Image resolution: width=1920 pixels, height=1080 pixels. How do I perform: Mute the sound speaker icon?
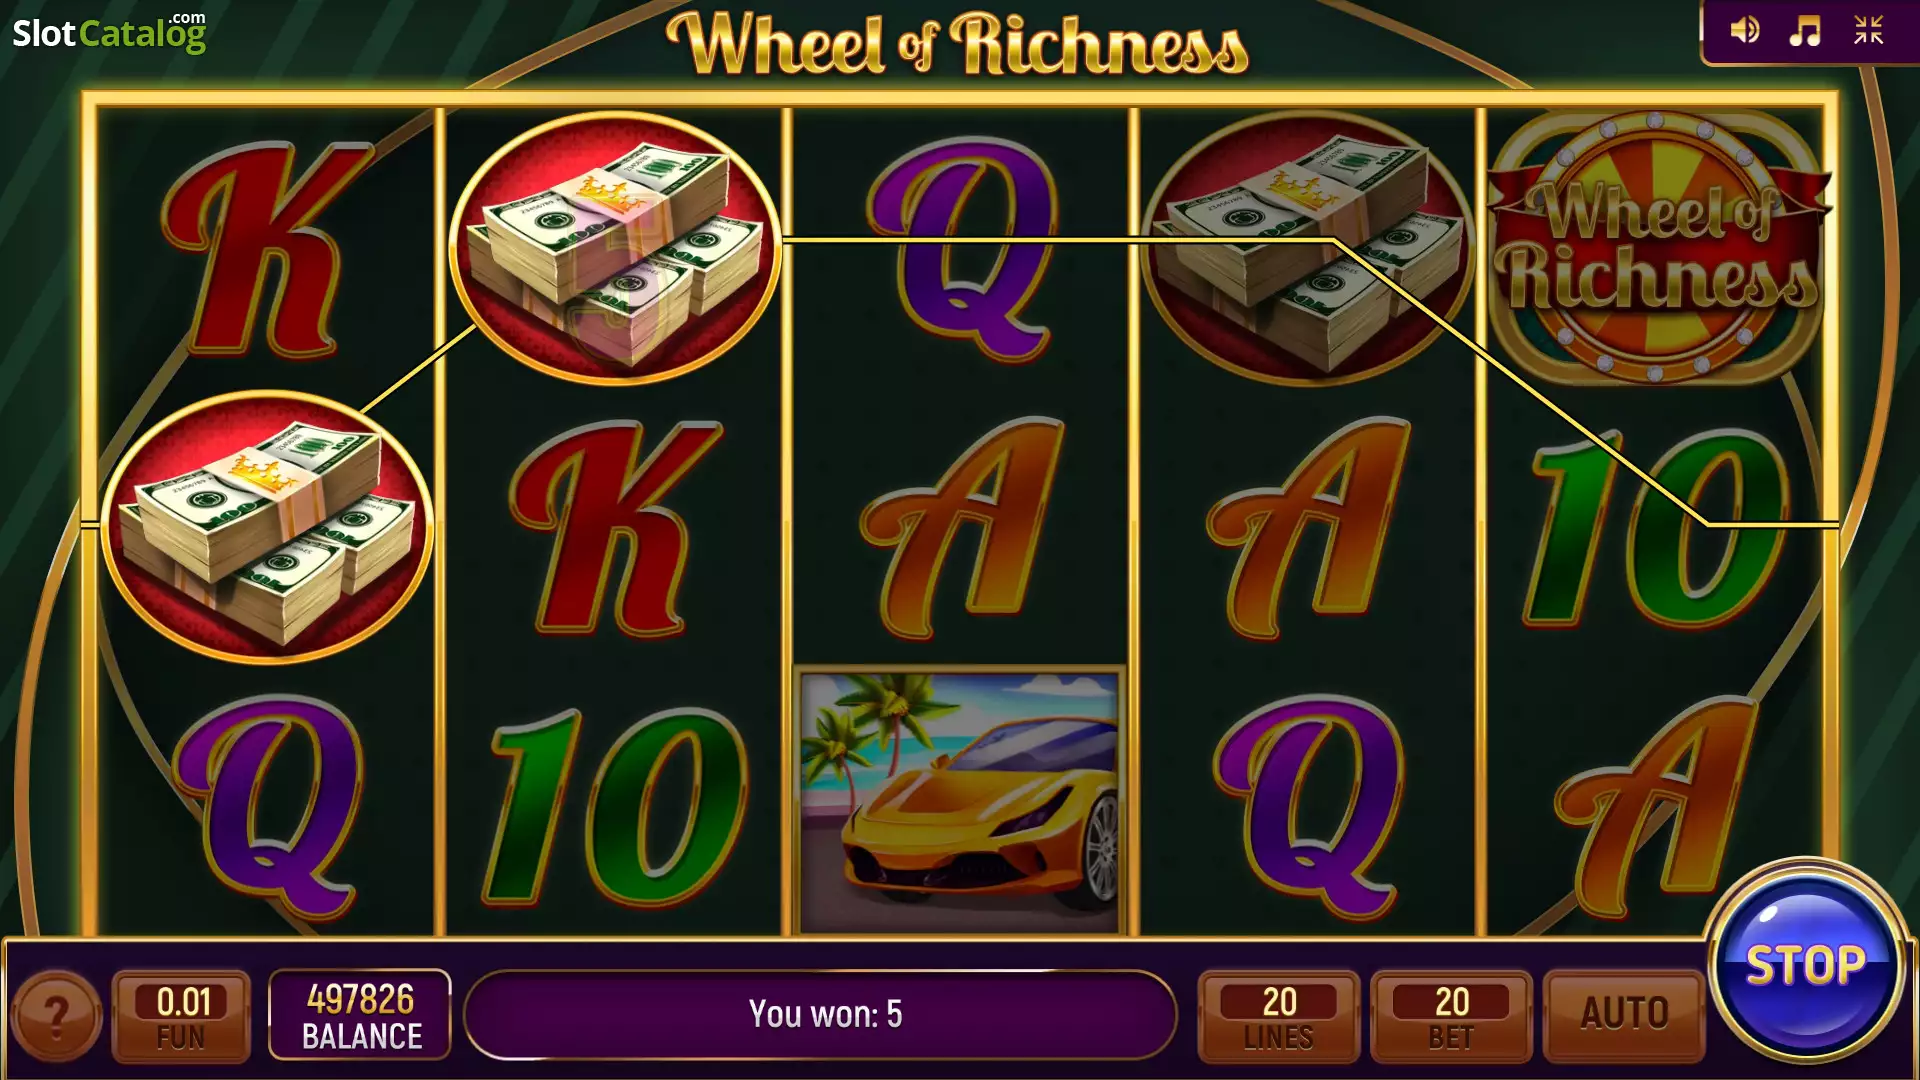(x=1745, y=31)
